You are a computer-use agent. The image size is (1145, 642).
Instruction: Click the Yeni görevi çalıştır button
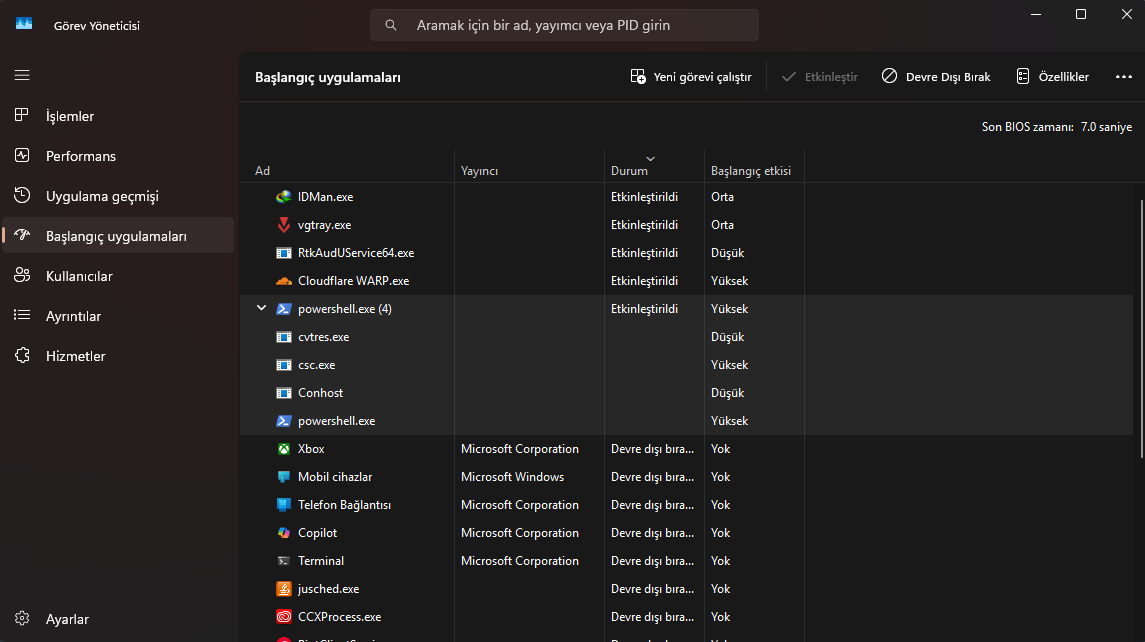tap(691, 77)
